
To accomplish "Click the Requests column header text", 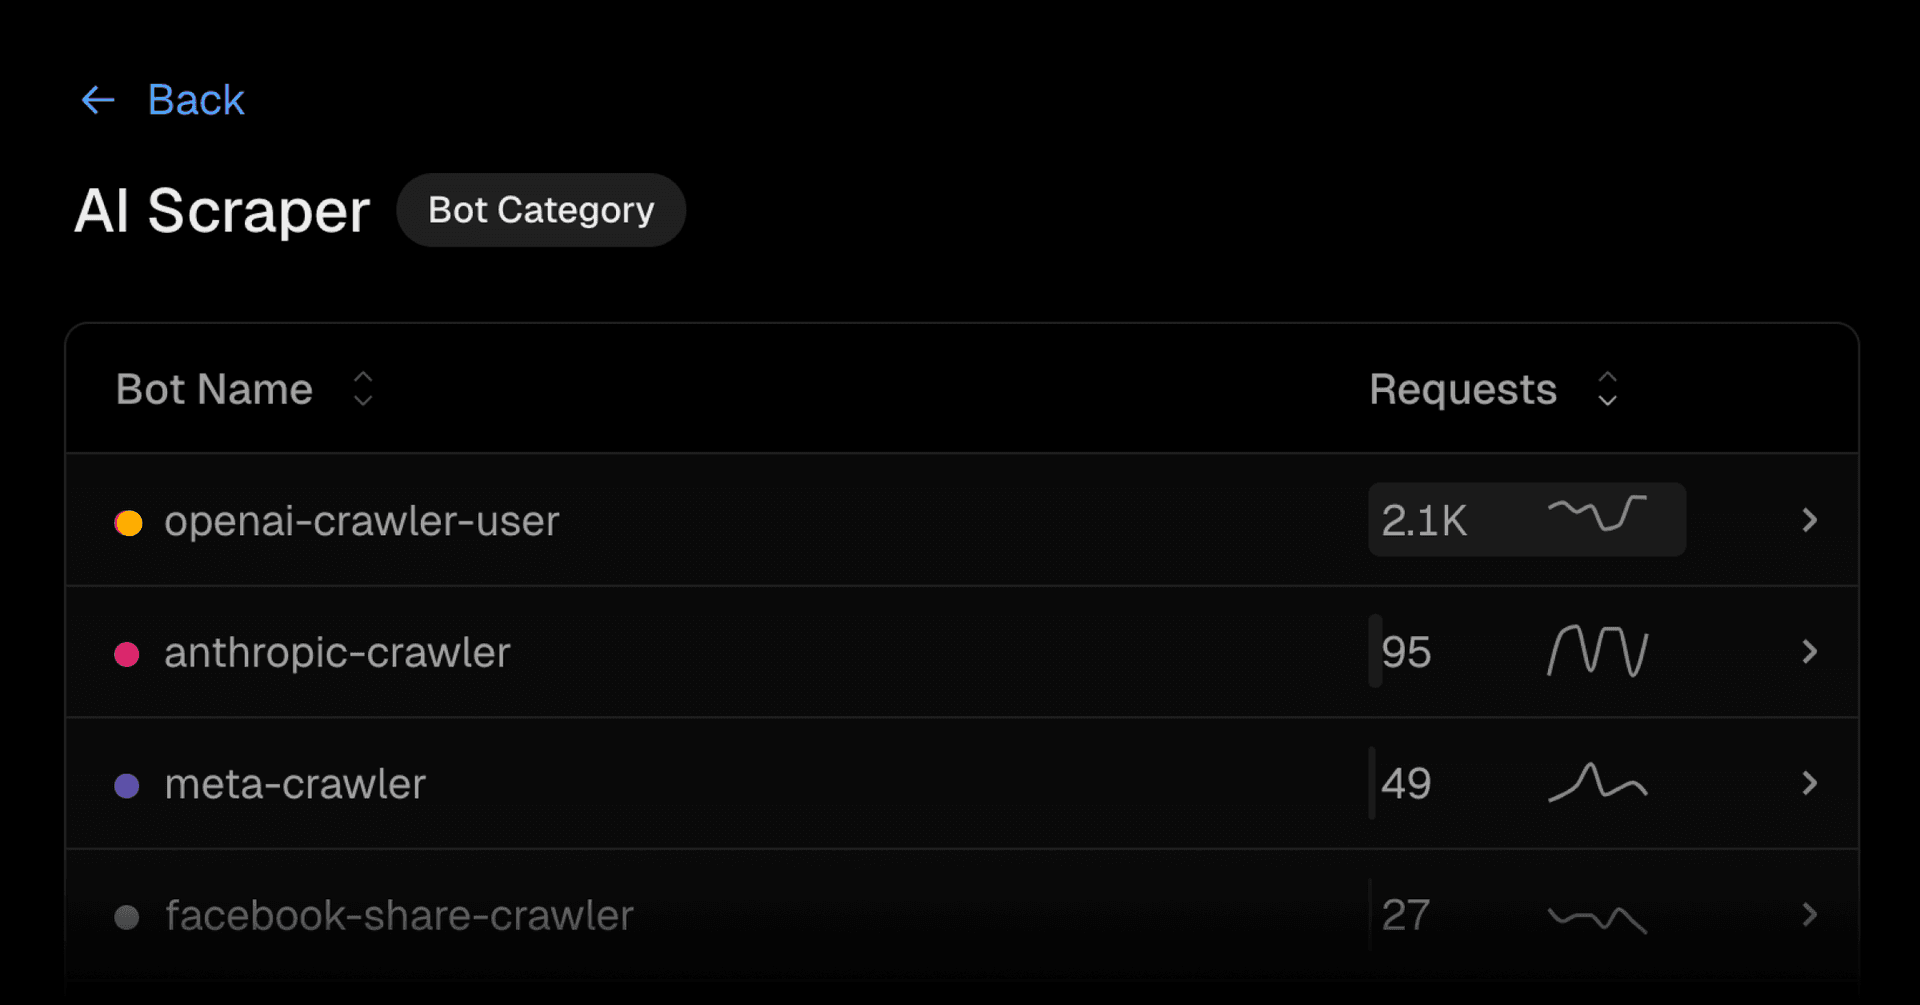I will pos(1462,389).
